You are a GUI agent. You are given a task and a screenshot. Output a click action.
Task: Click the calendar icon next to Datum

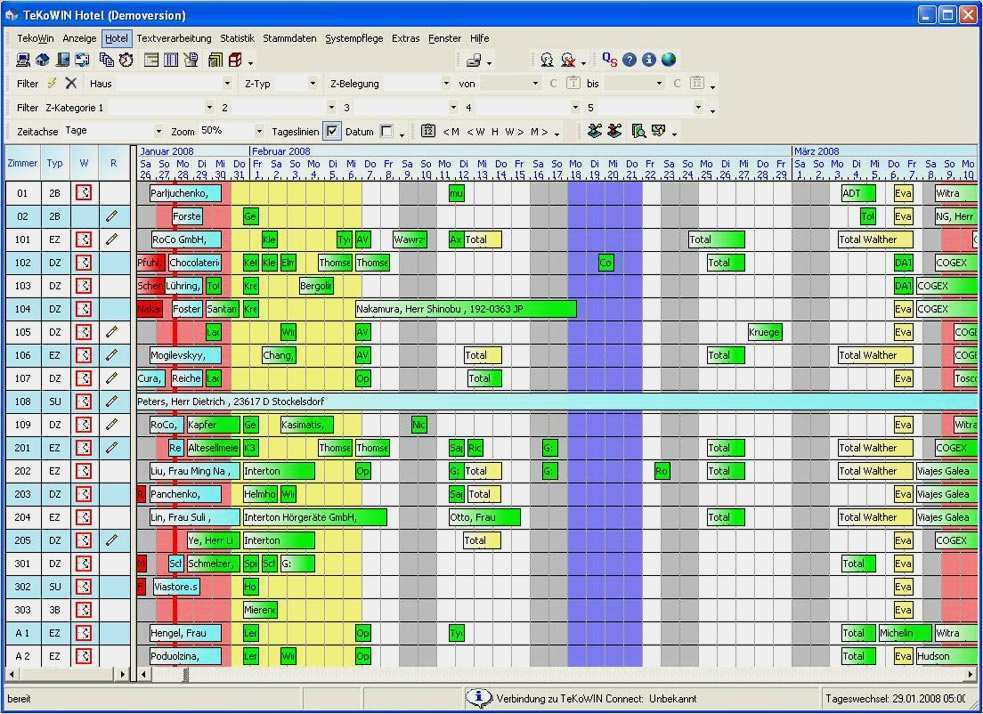tap(426, 131)
